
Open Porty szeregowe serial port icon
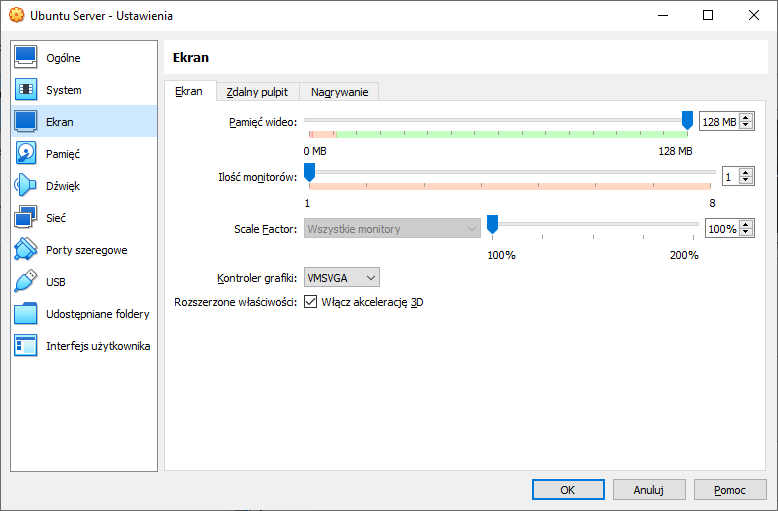tap(26, 250)
